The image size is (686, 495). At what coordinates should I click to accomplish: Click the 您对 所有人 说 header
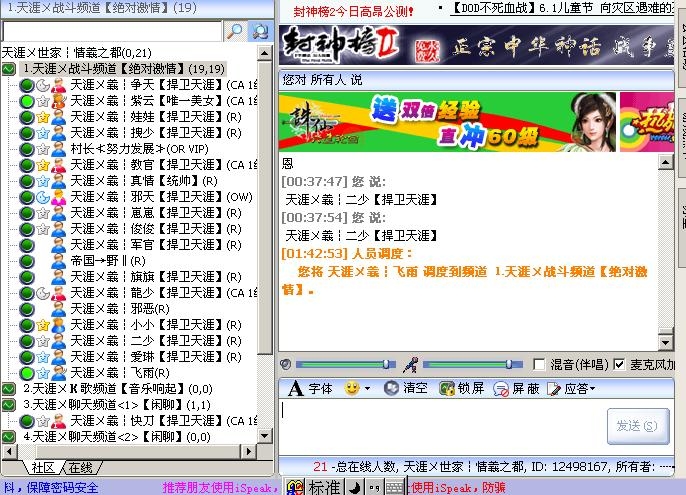pyautogui.click(x=322, y=80)
